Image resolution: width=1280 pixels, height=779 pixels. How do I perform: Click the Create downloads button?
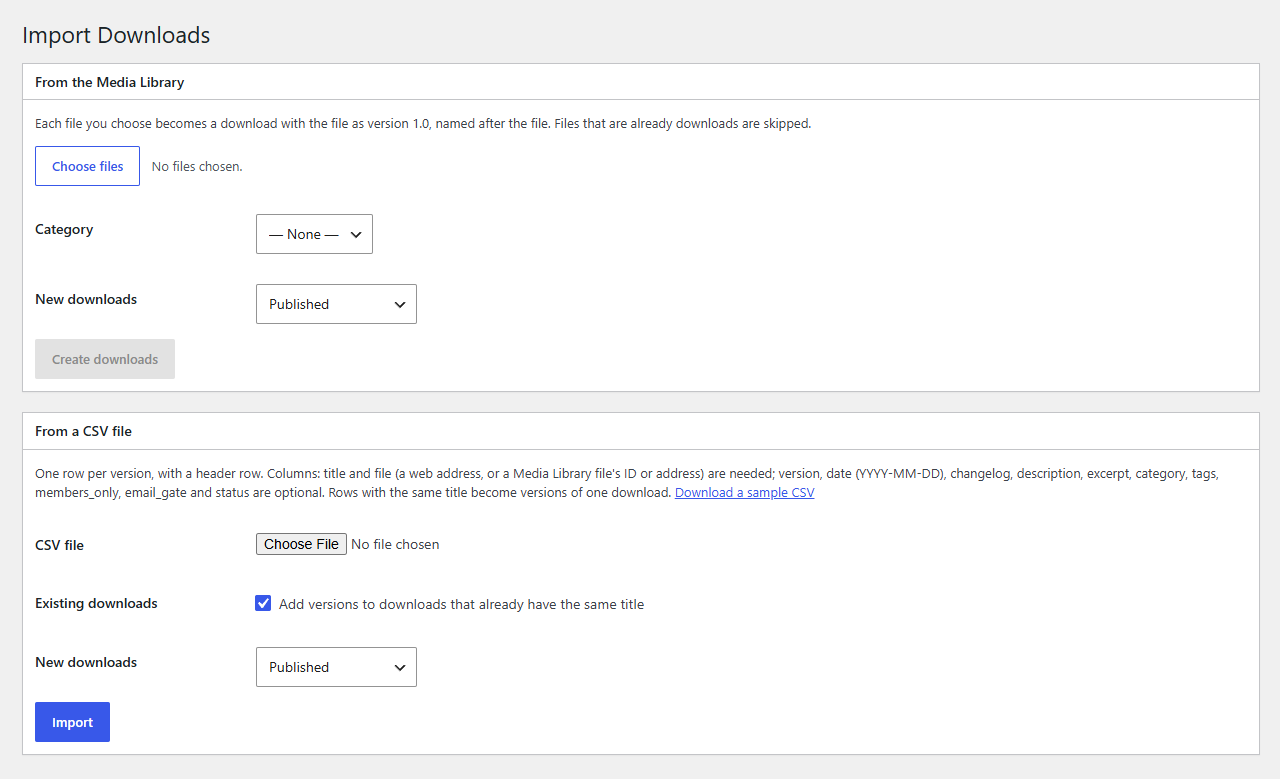click(x=105, y=359)
